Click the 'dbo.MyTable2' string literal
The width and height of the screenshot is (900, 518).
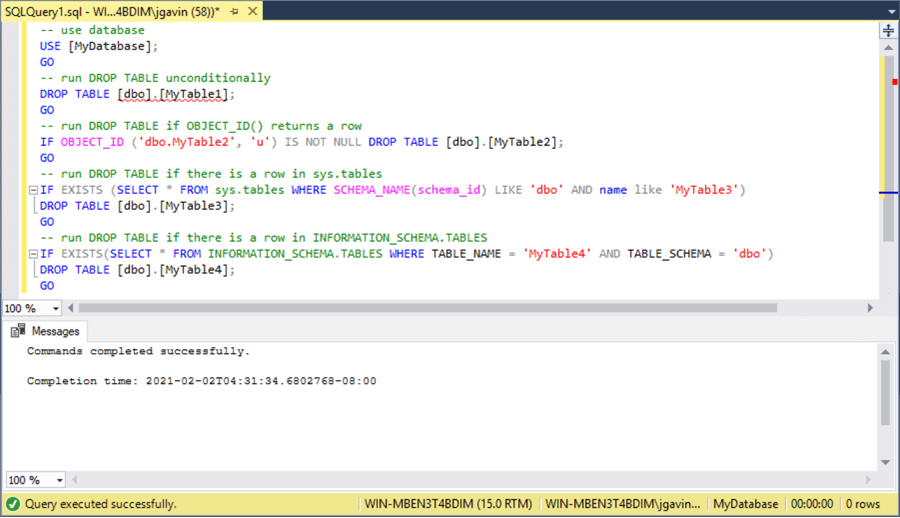187,142
